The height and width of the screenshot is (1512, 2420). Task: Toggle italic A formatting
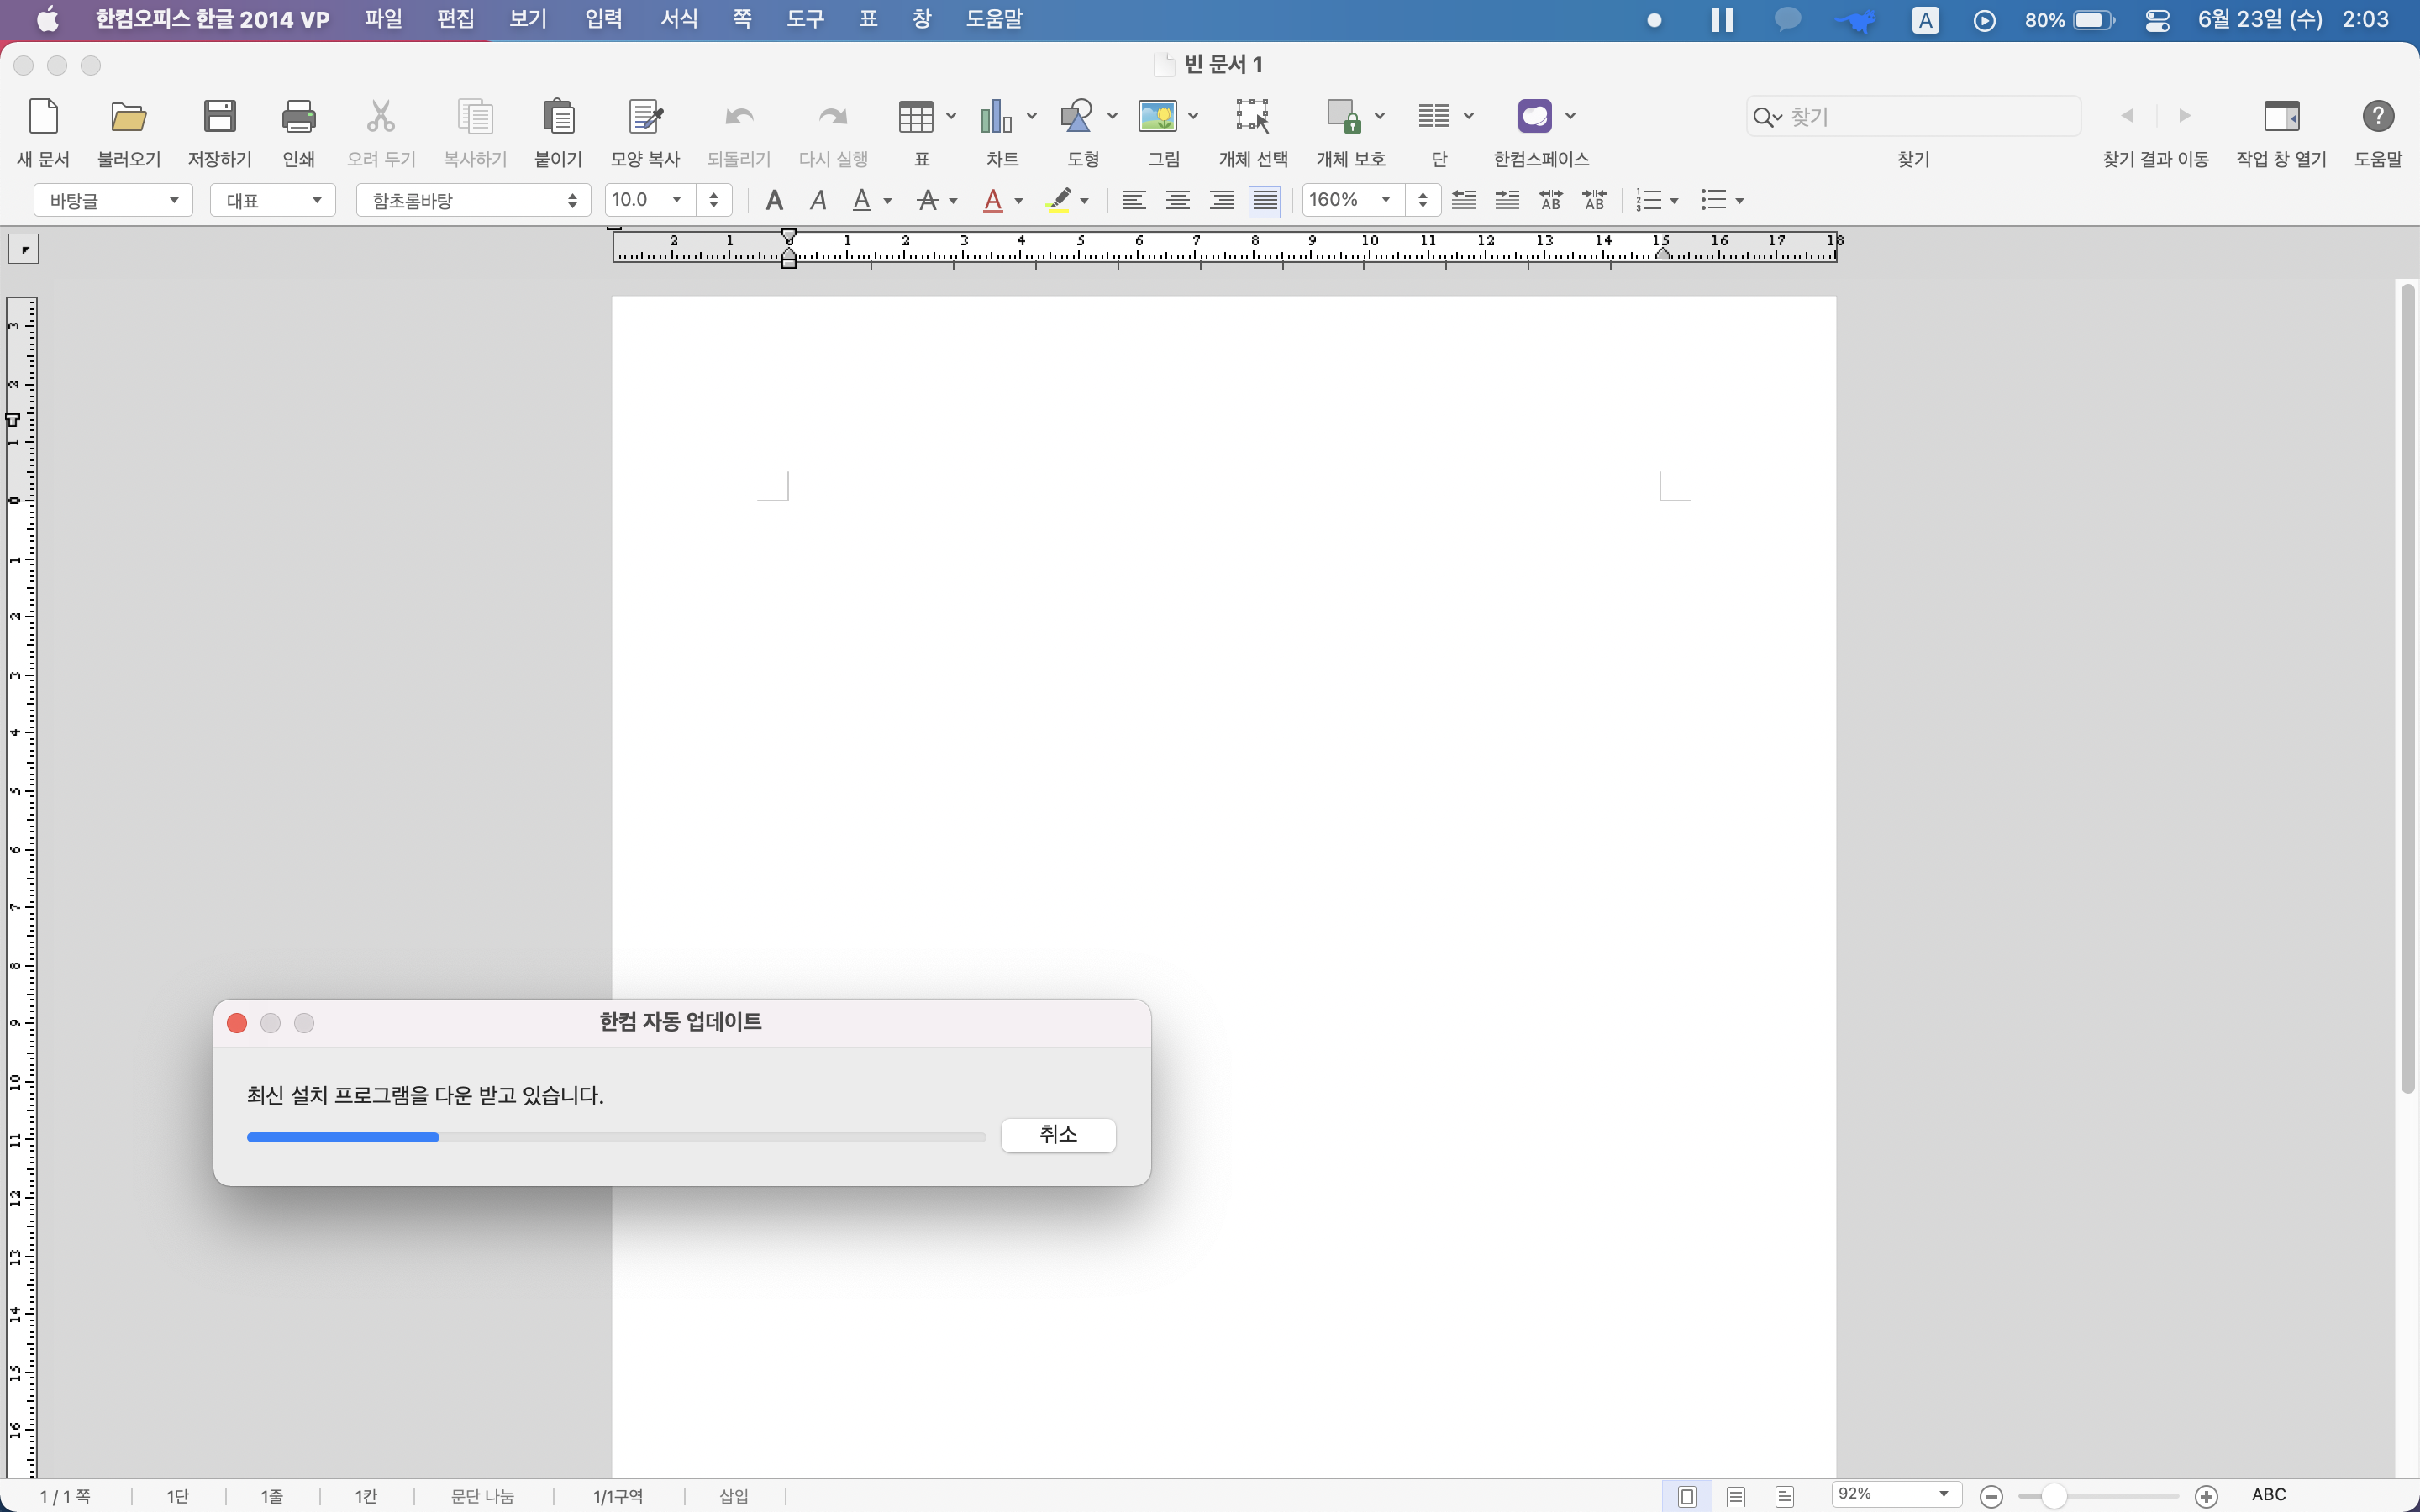tap(818, 200)
